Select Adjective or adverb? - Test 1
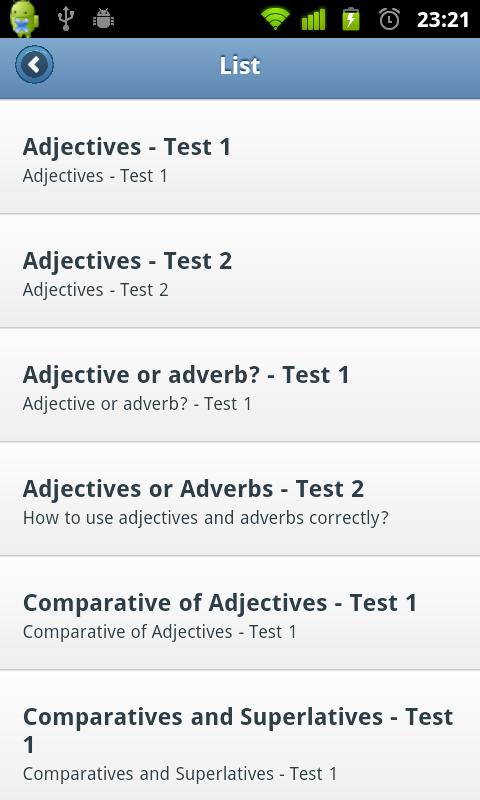The width and height of the screenshot is (480, 800). pos(240,385)
